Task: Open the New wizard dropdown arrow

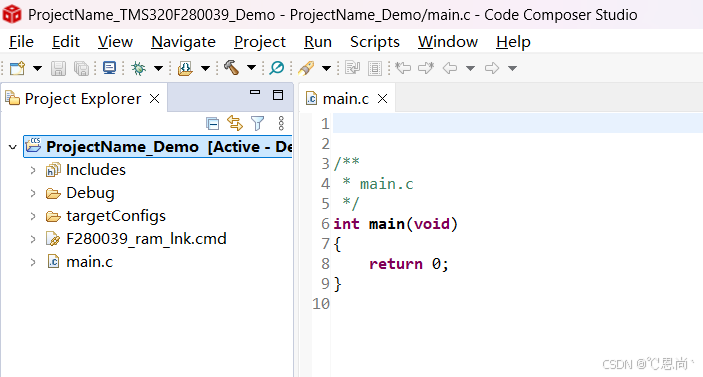Action: tap(37, 69)
